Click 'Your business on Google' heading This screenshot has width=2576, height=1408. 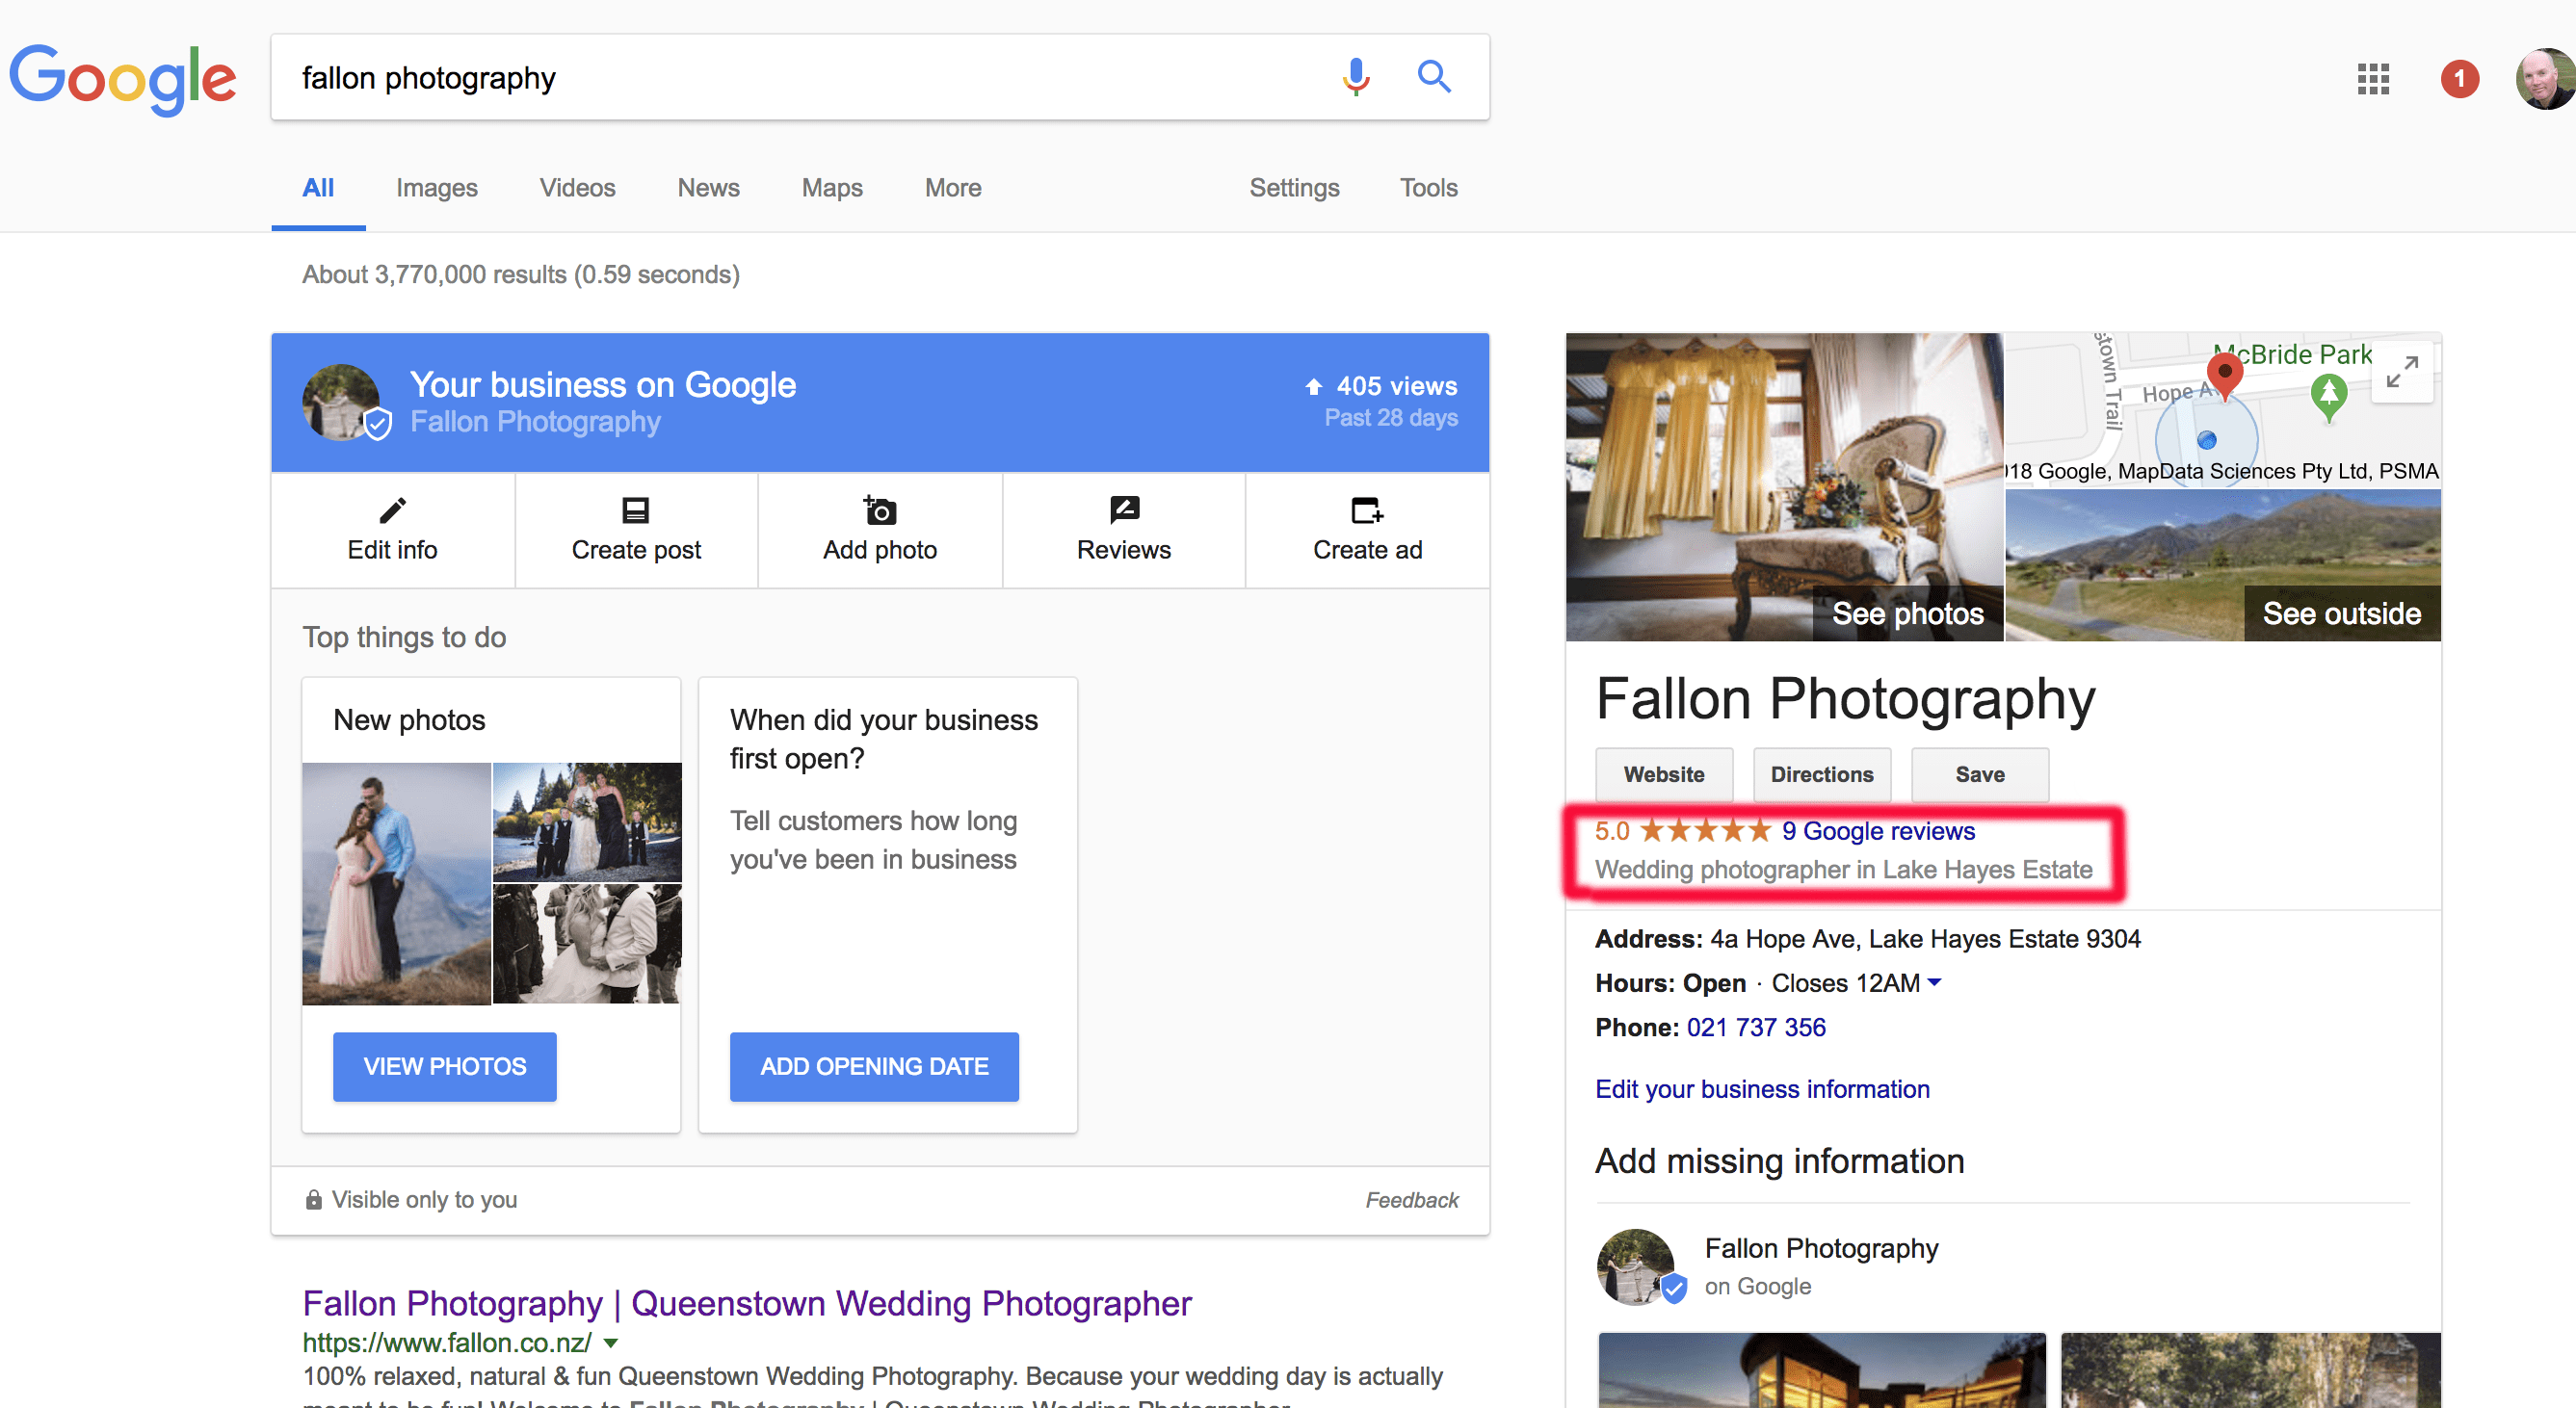[603, 385]
